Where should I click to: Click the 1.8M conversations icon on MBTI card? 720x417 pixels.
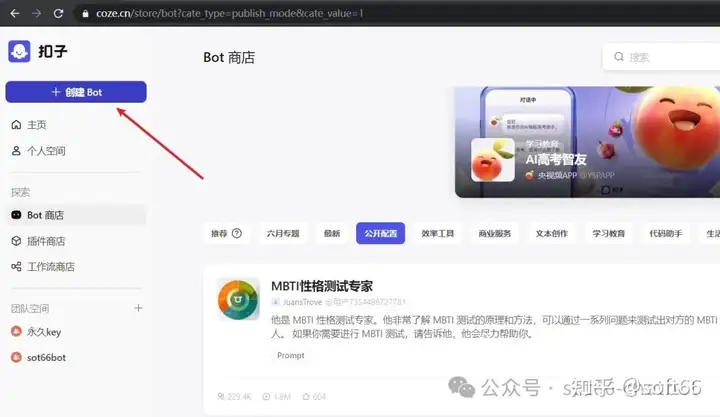(x=266, y=396)
